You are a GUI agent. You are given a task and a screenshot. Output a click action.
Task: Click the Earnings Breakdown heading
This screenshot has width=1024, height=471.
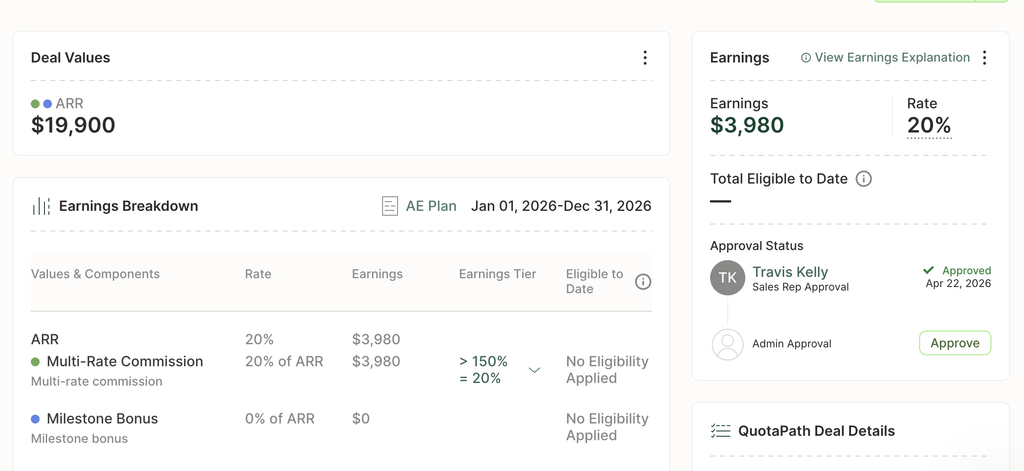coord(129,206)
